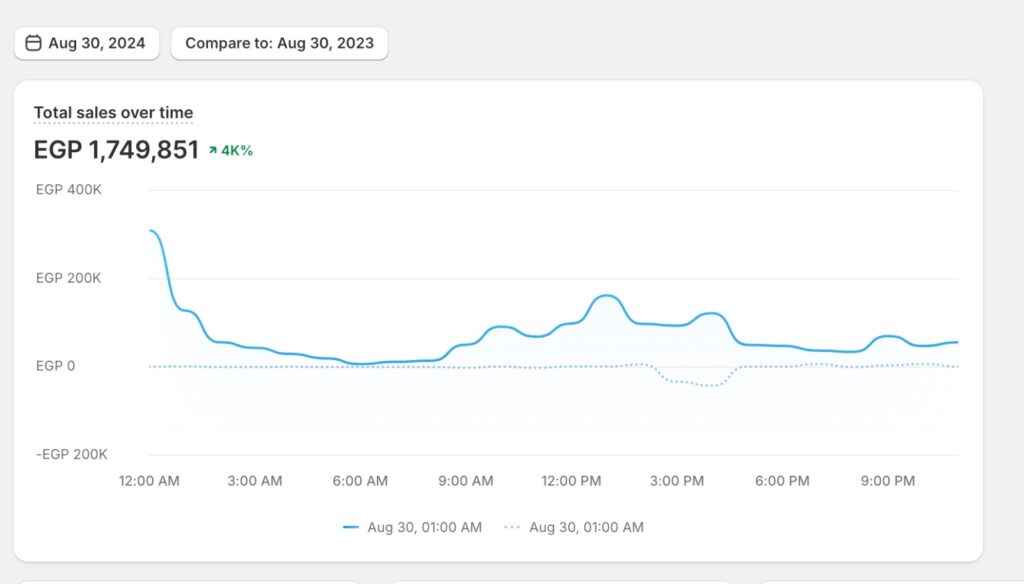Click the -EGP 200K y-axis label

(72, 454)
